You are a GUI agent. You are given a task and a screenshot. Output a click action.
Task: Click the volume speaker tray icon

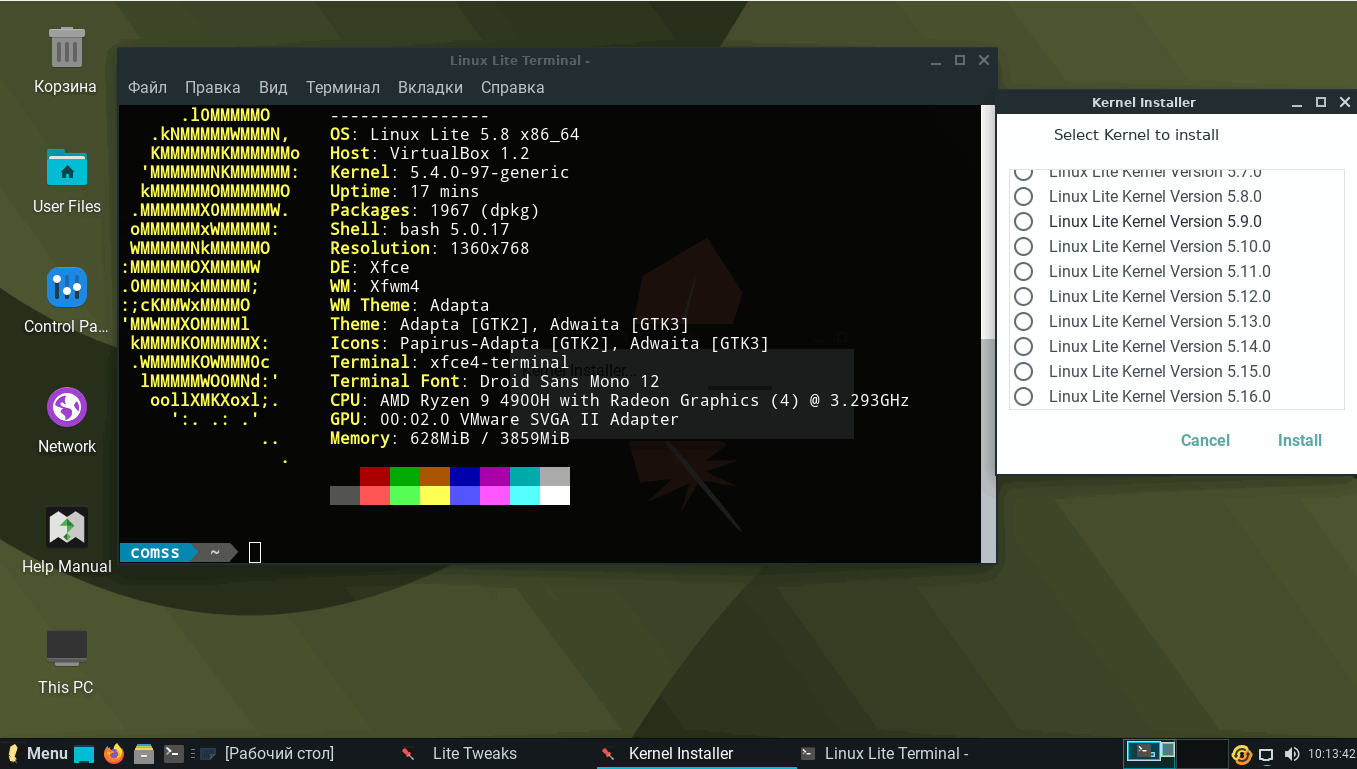[1292, 754]
